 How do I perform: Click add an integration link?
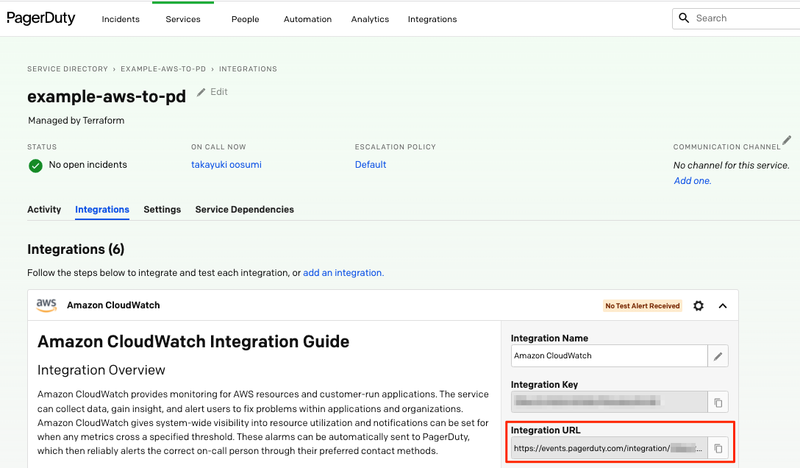click(x=342, y=273)
